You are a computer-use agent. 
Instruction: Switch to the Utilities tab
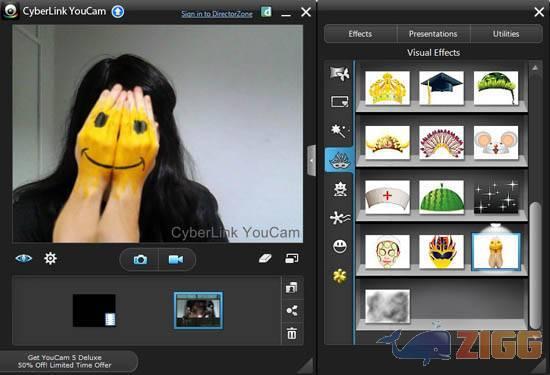[x=506, y=34]
